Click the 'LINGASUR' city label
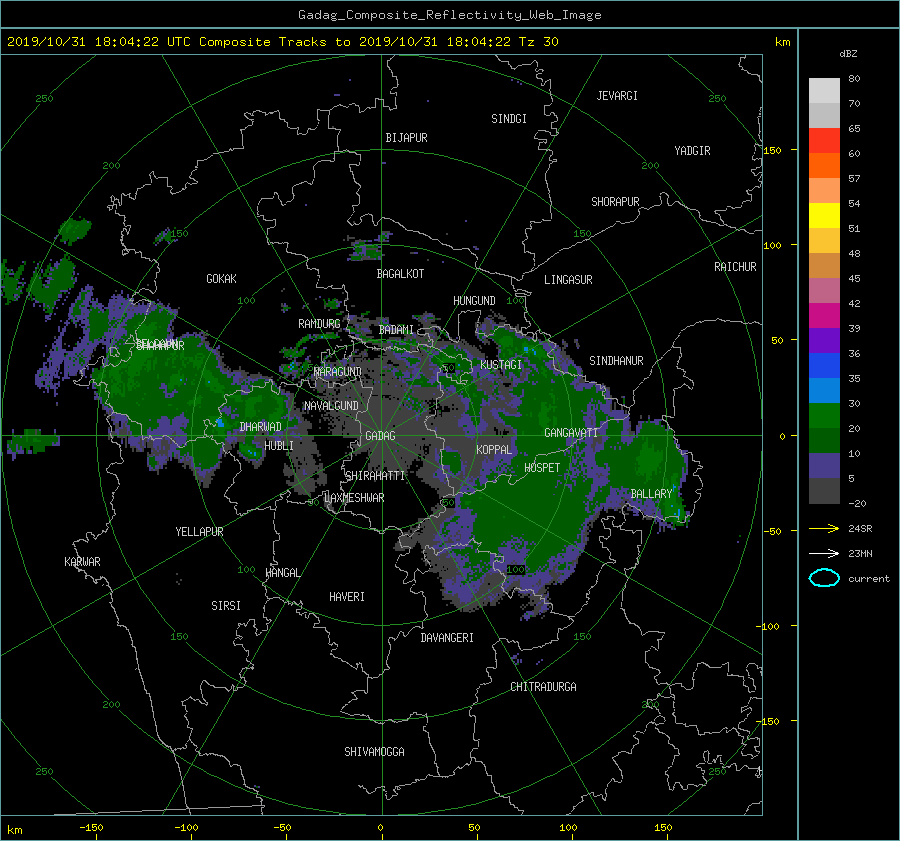The width and height of the screenshot is (900, 841). point(568,280)
